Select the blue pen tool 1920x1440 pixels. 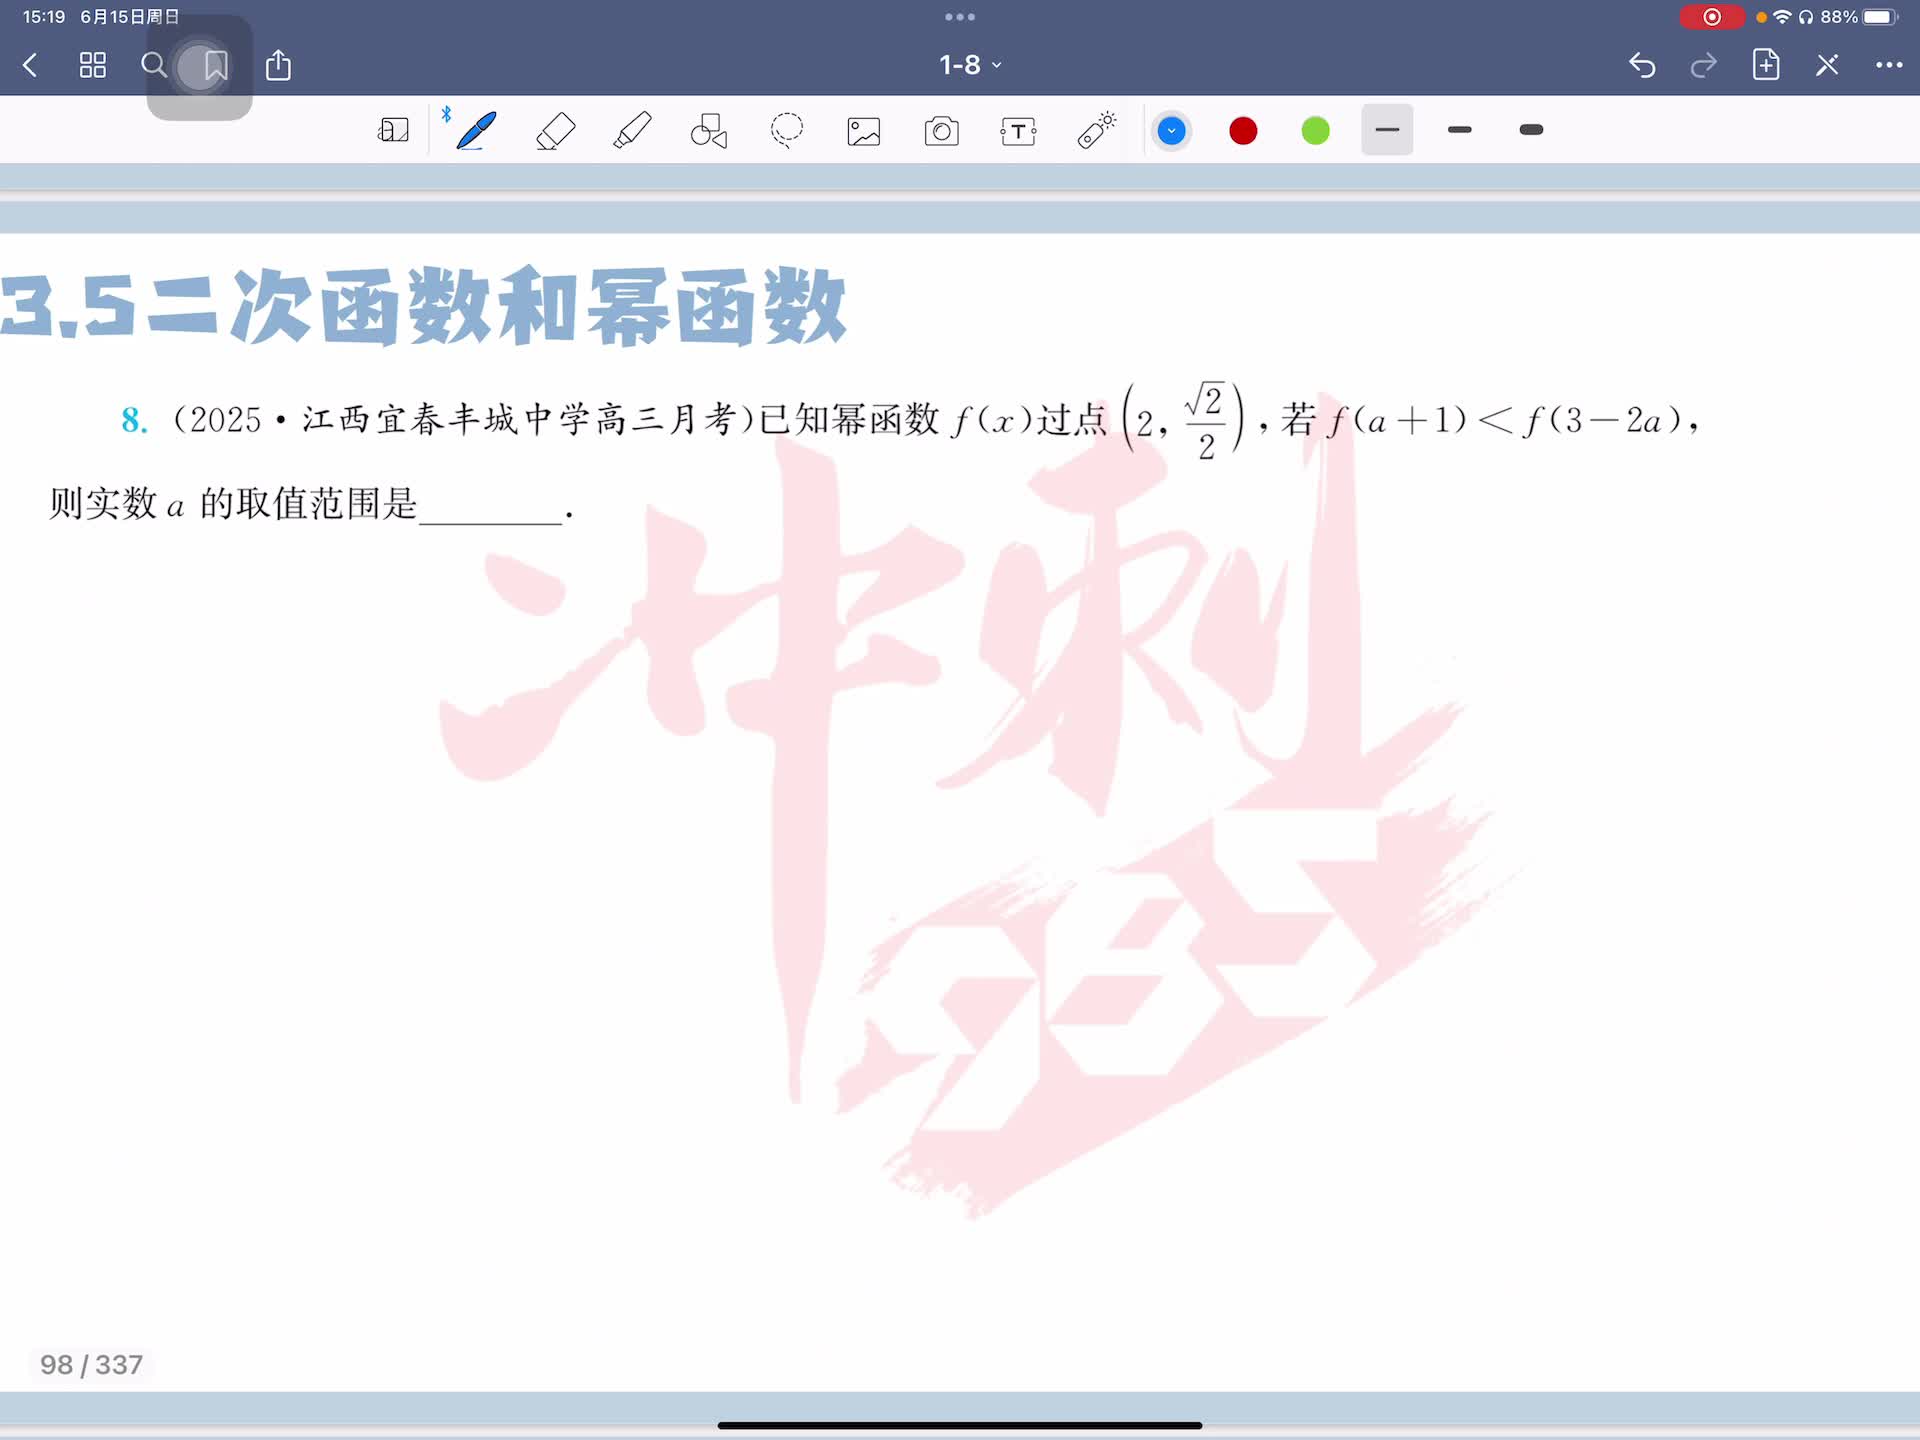pos(476,131)
